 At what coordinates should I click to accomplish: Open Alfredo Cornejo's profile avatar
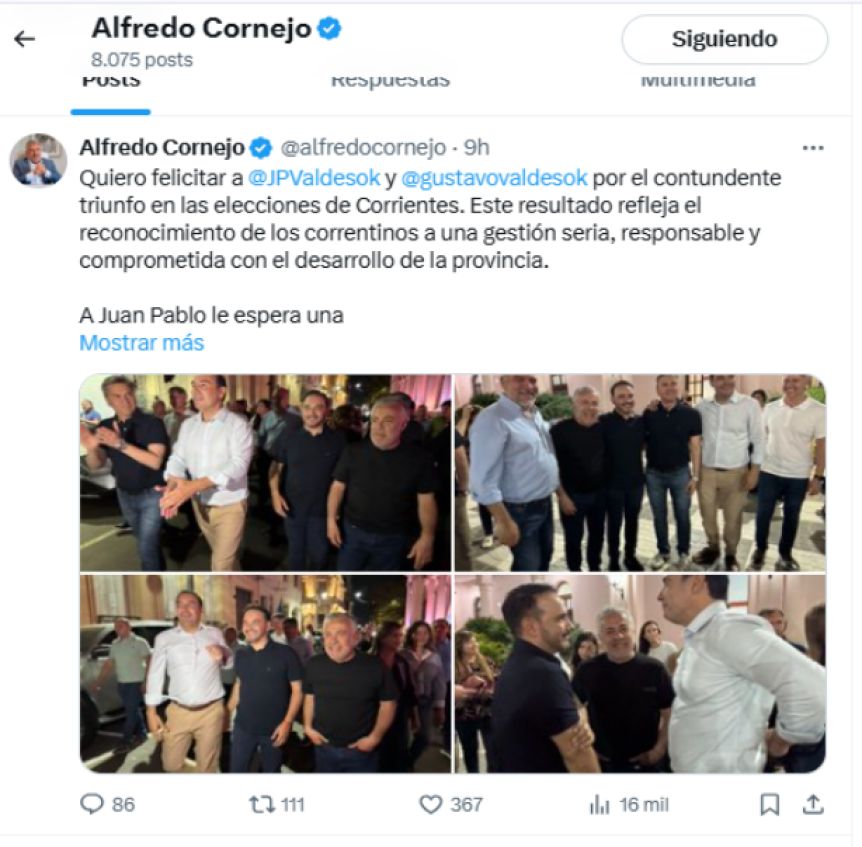pos(38,160)
